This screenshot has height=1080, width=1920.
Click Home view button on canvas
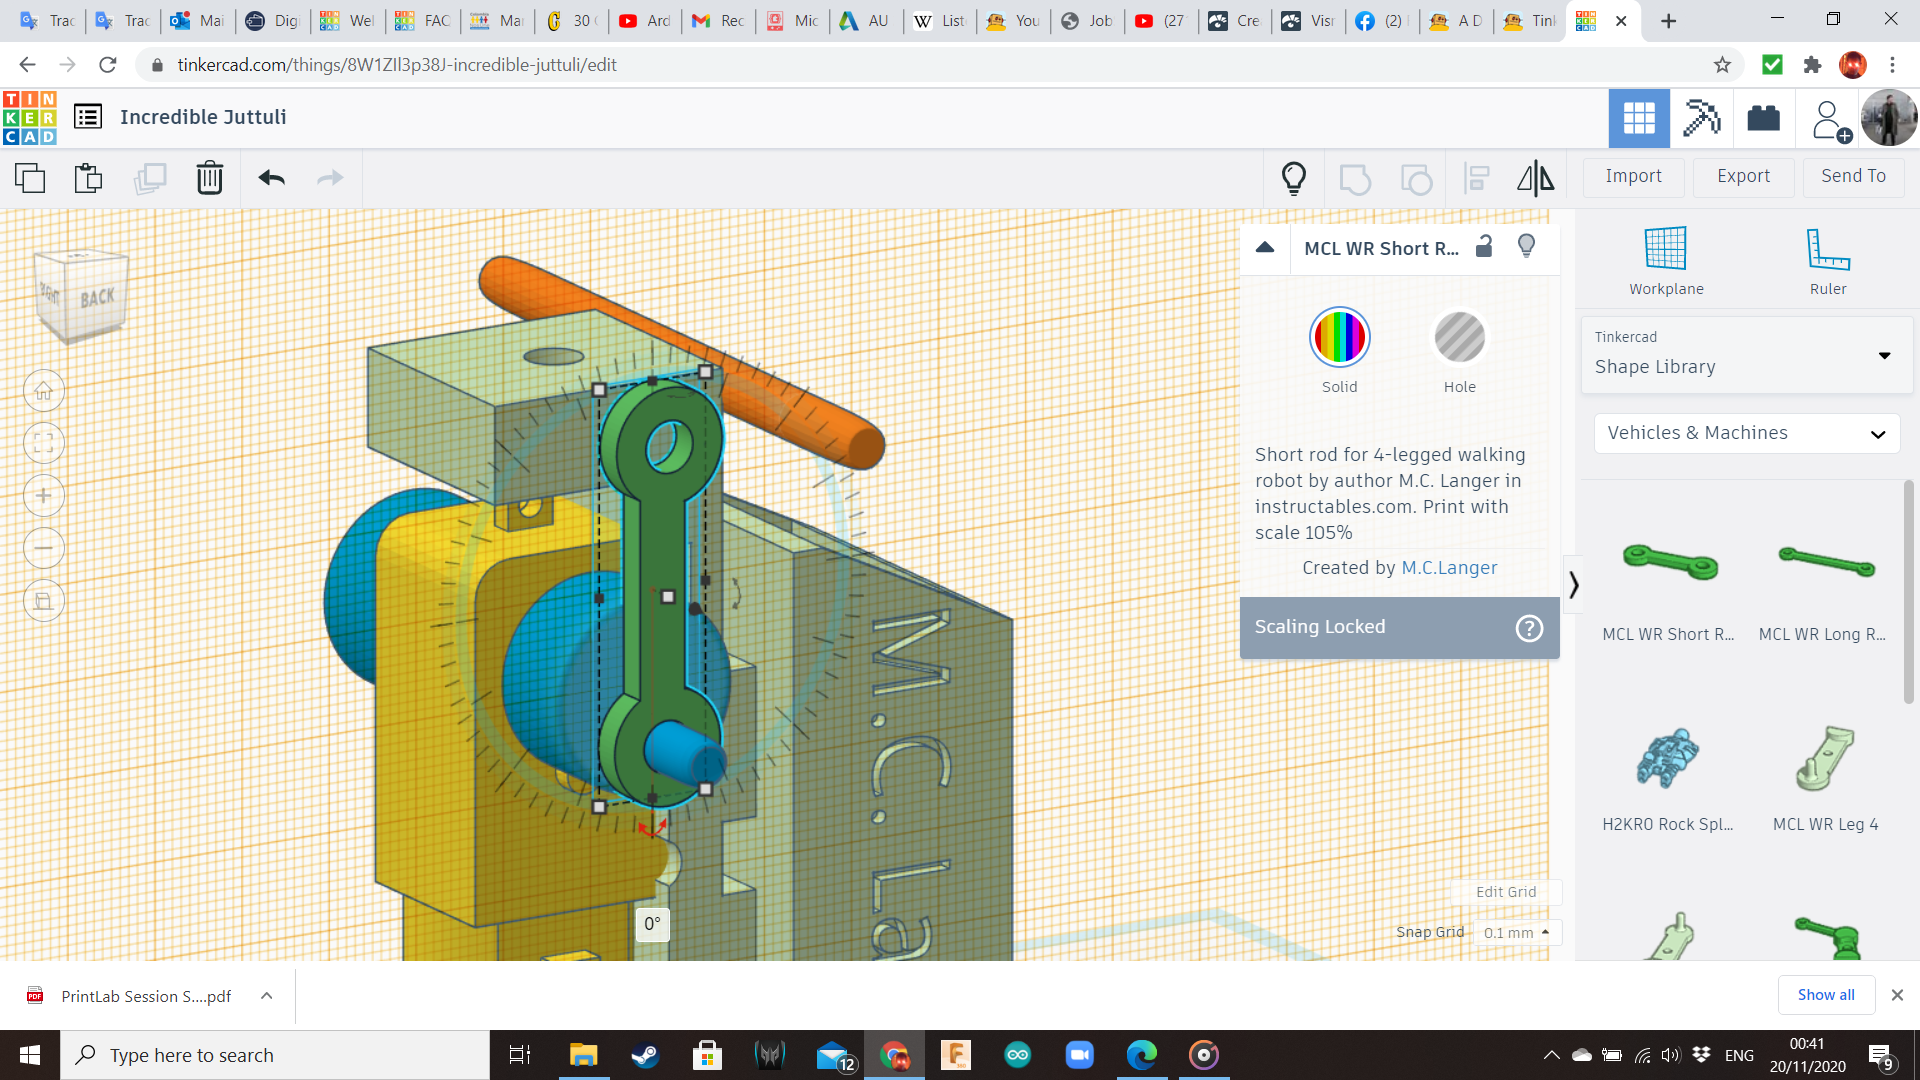(44, 391)
